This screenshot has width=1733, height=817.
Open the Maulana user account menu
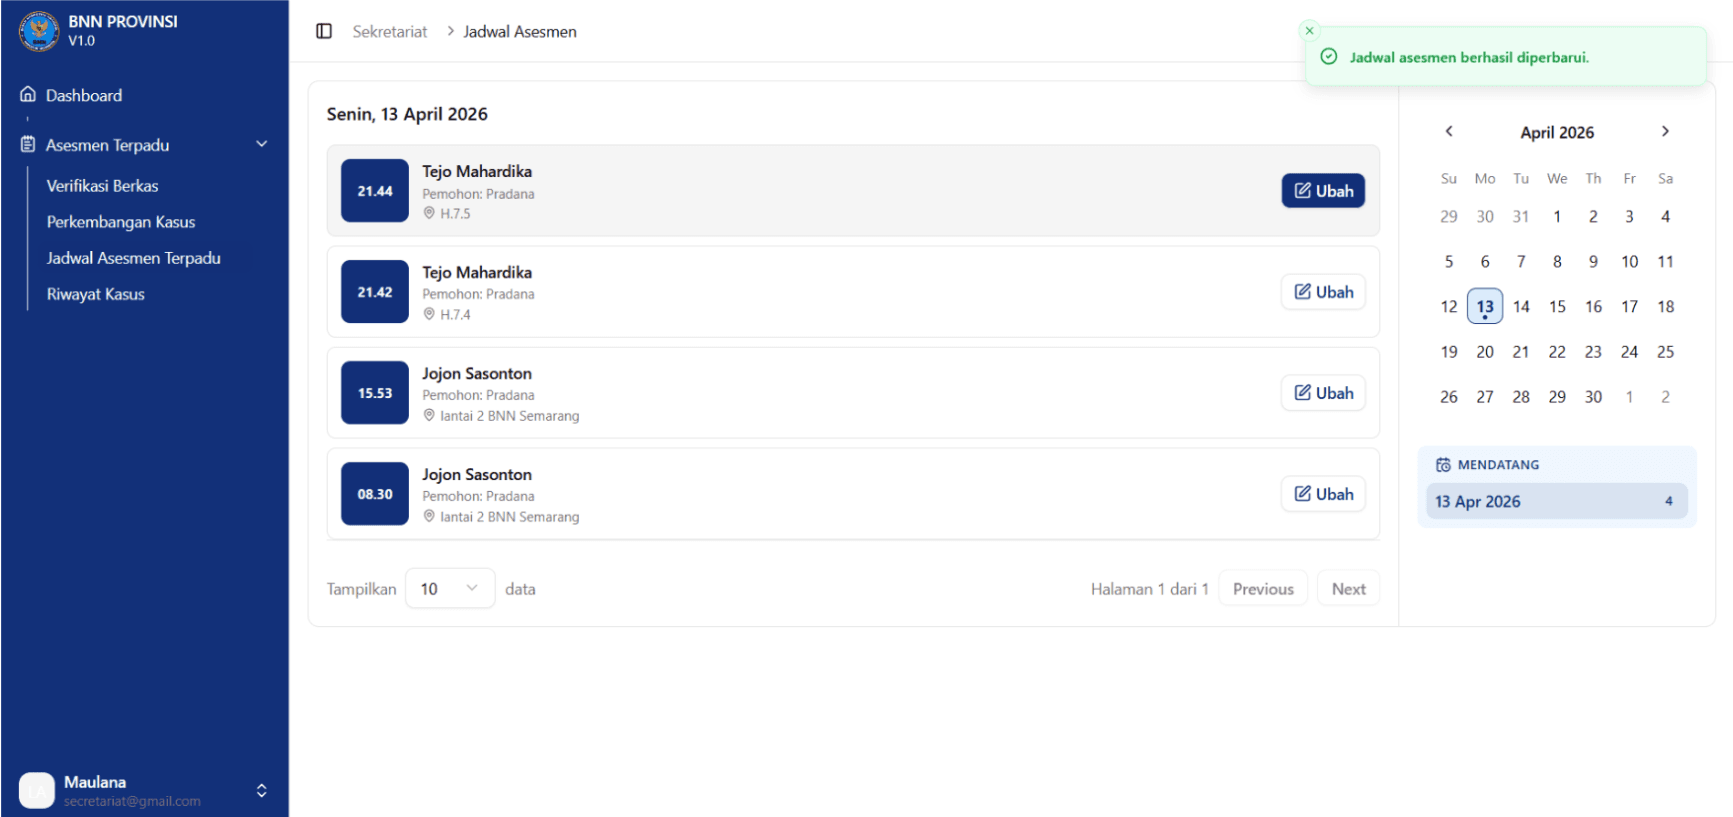[145, 790]
